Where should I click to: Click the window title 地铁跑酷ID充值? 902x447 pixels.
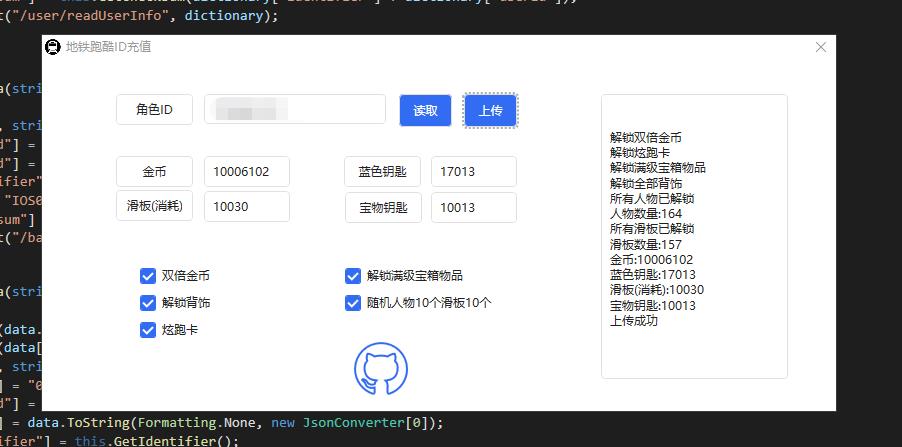pos(108,47)
